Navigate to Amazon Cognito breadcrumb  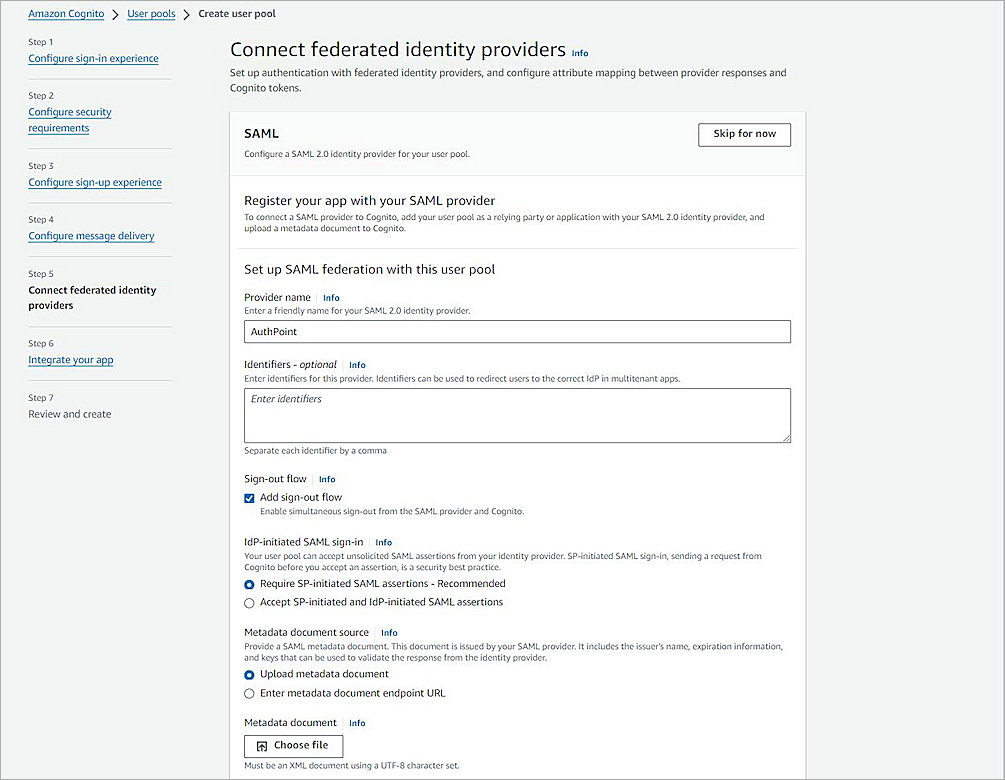pos(65,13)
